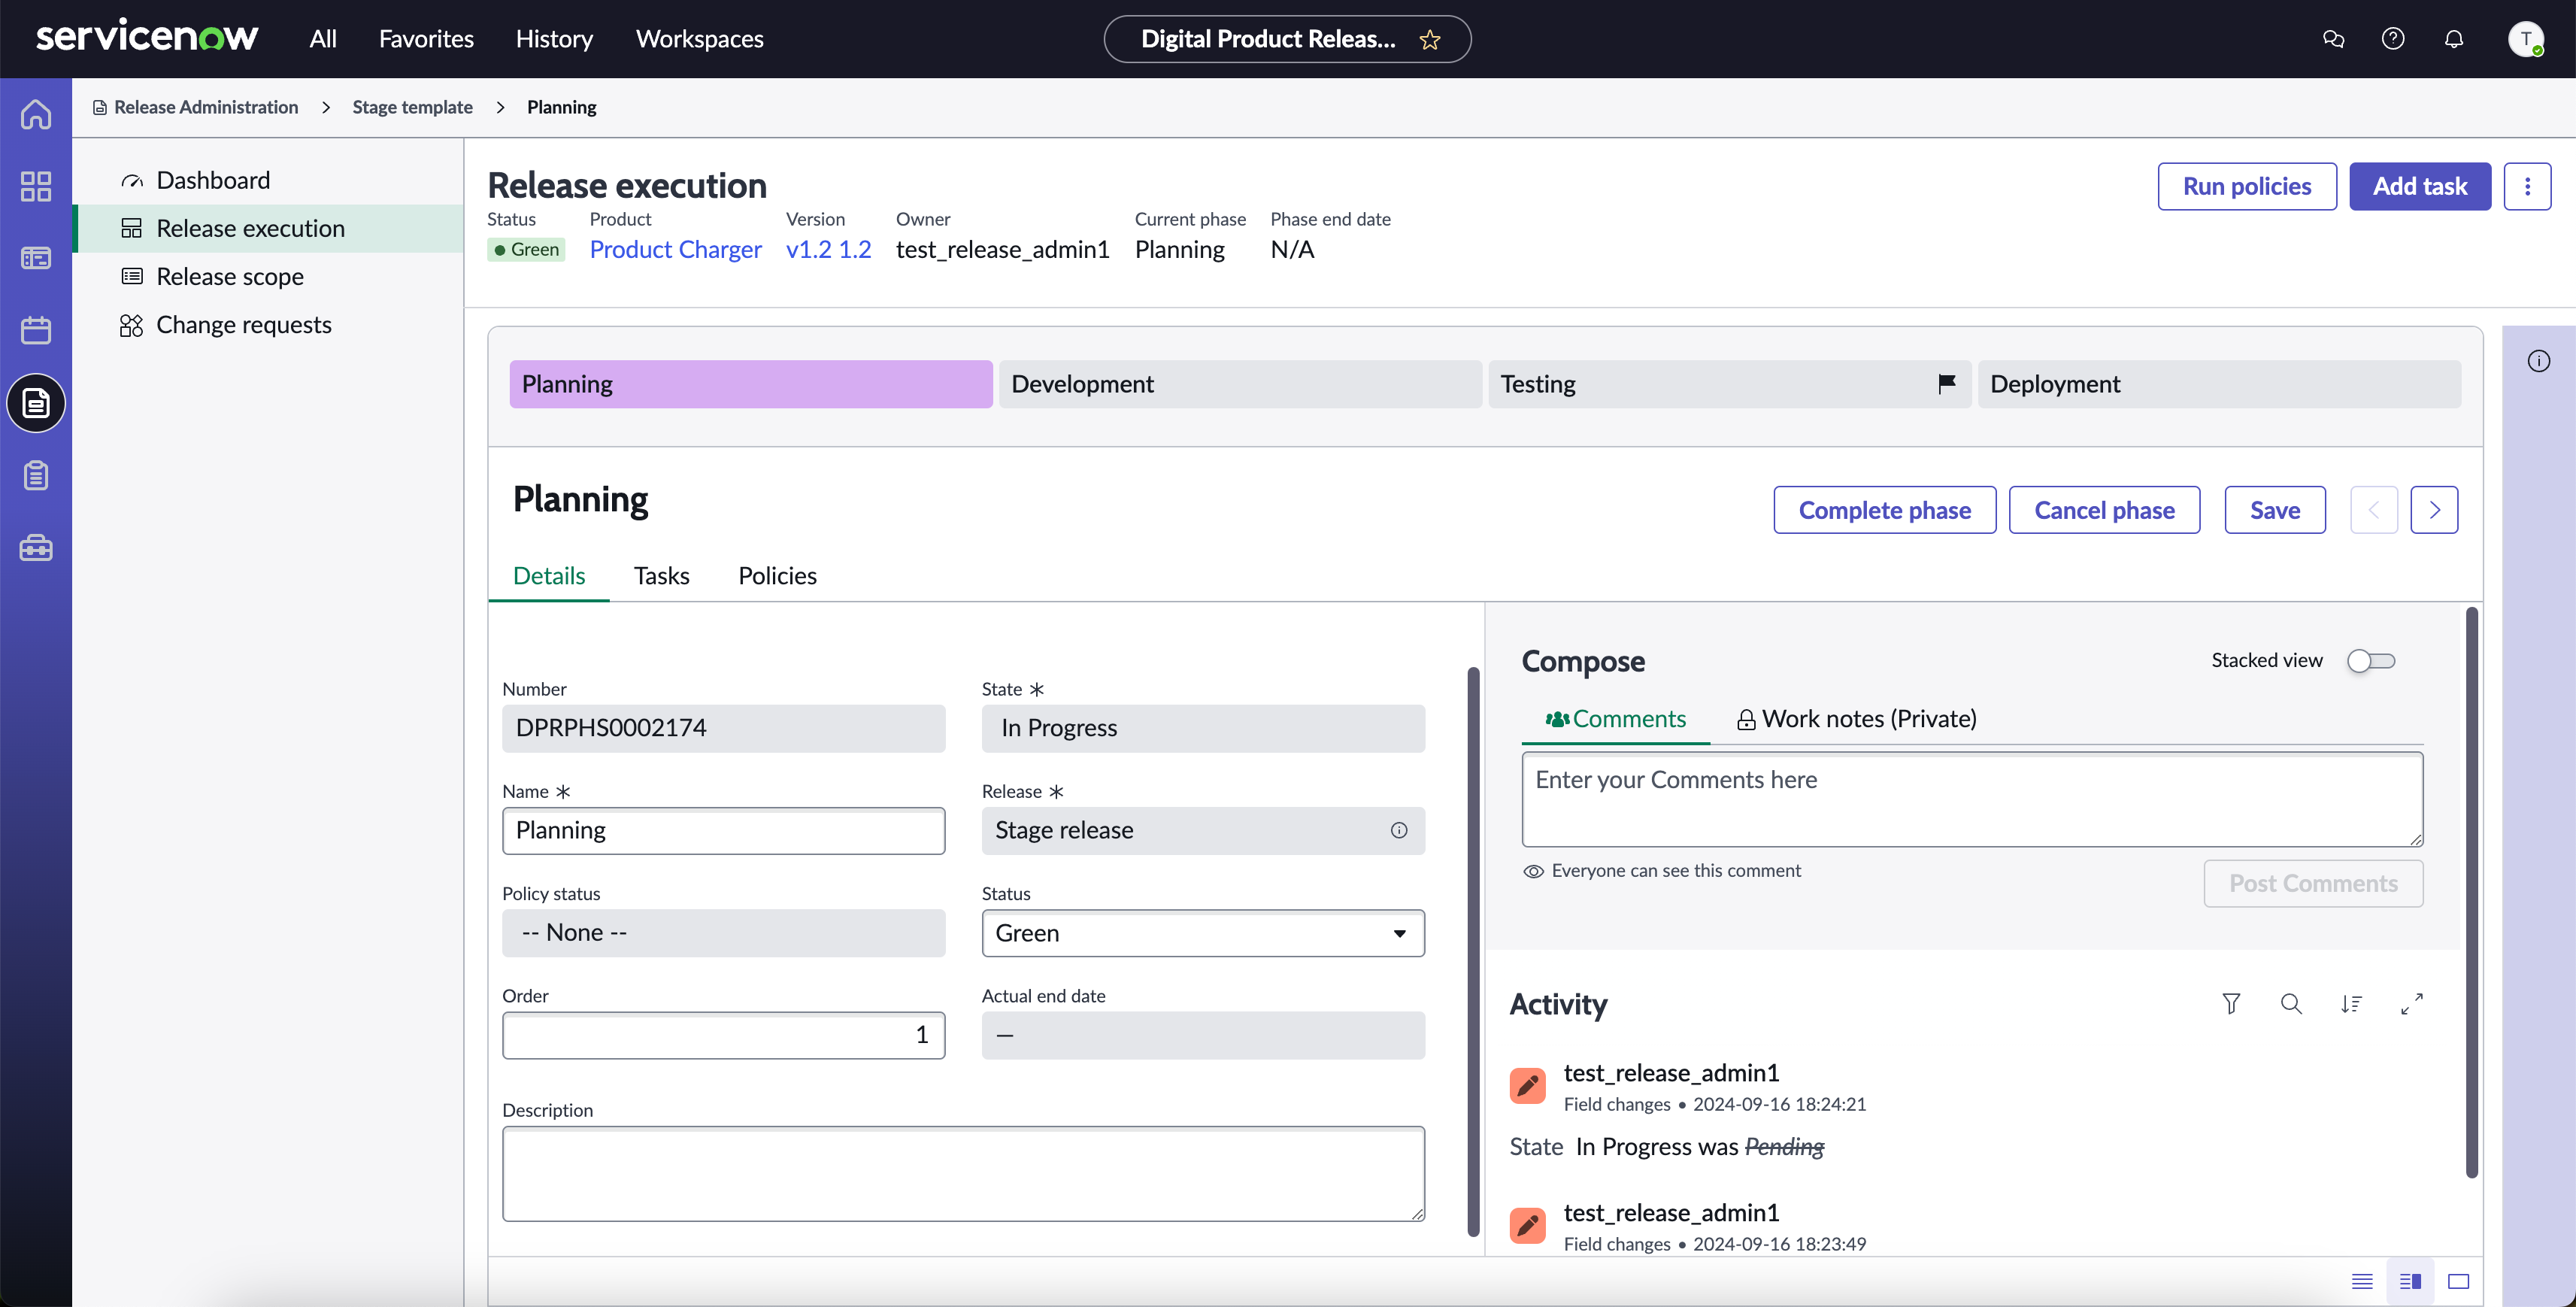The width and height of the screenshot is (2576, 1307).
Task: Go to next phase arrow
Action: 2434,510
